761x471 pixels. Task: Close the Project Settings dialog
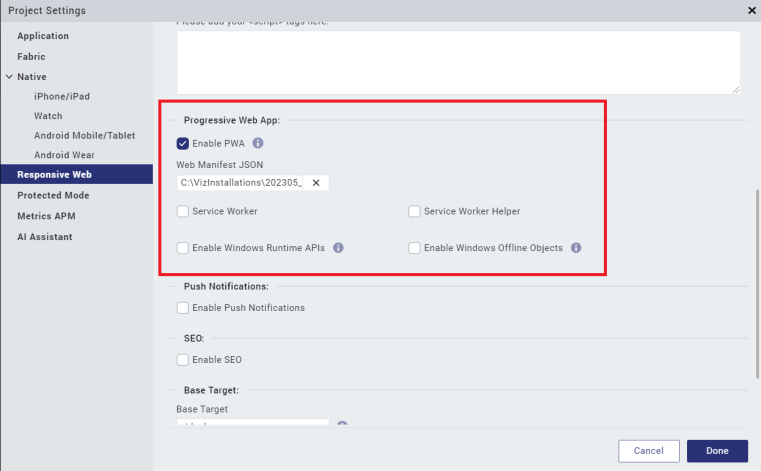(x=751, y=10)
